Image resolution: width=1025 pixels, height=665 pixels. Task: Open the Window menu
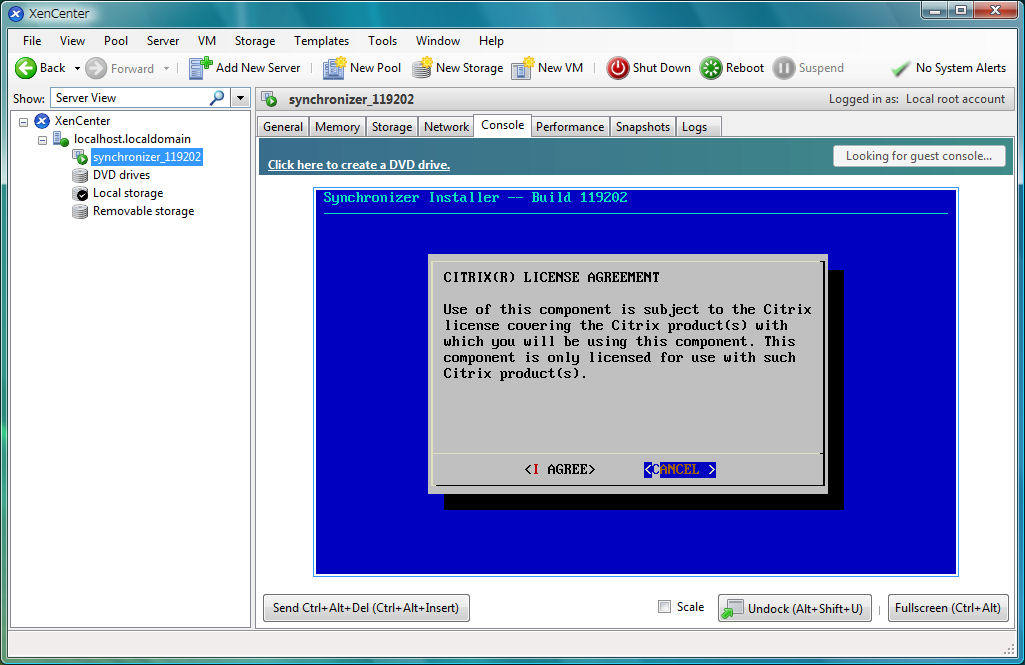pyautogui.click(x=437, y=41)
